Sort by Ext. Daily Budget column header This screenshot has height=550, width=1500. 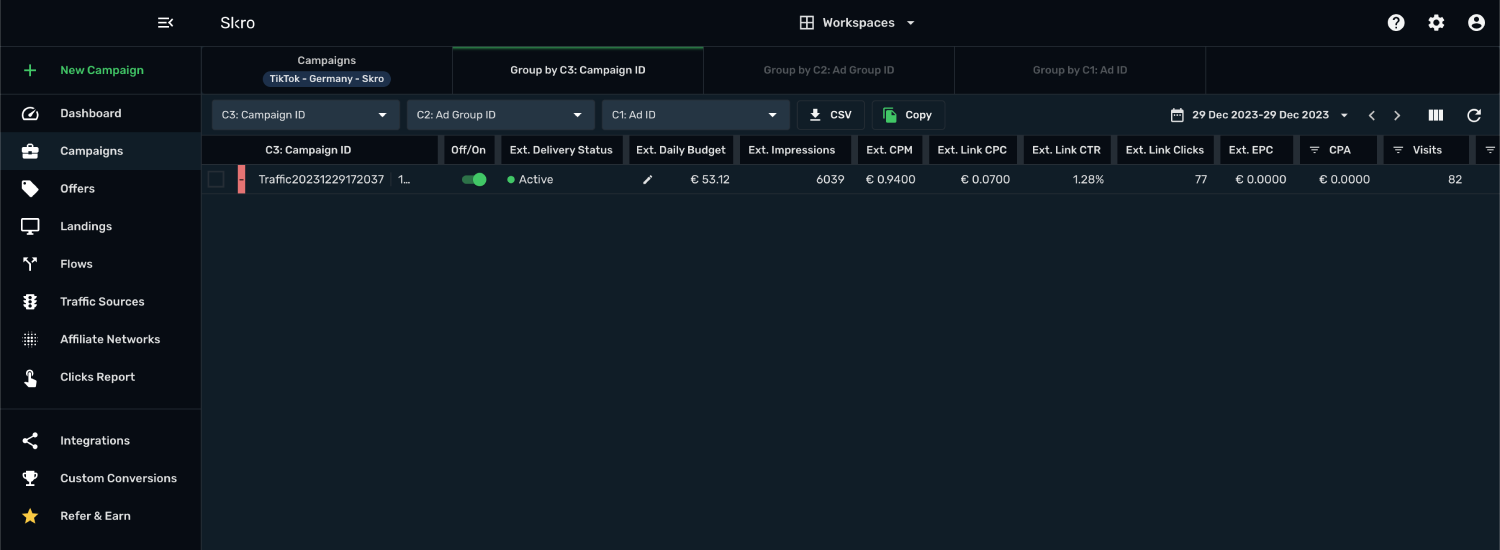coord(681,150)
